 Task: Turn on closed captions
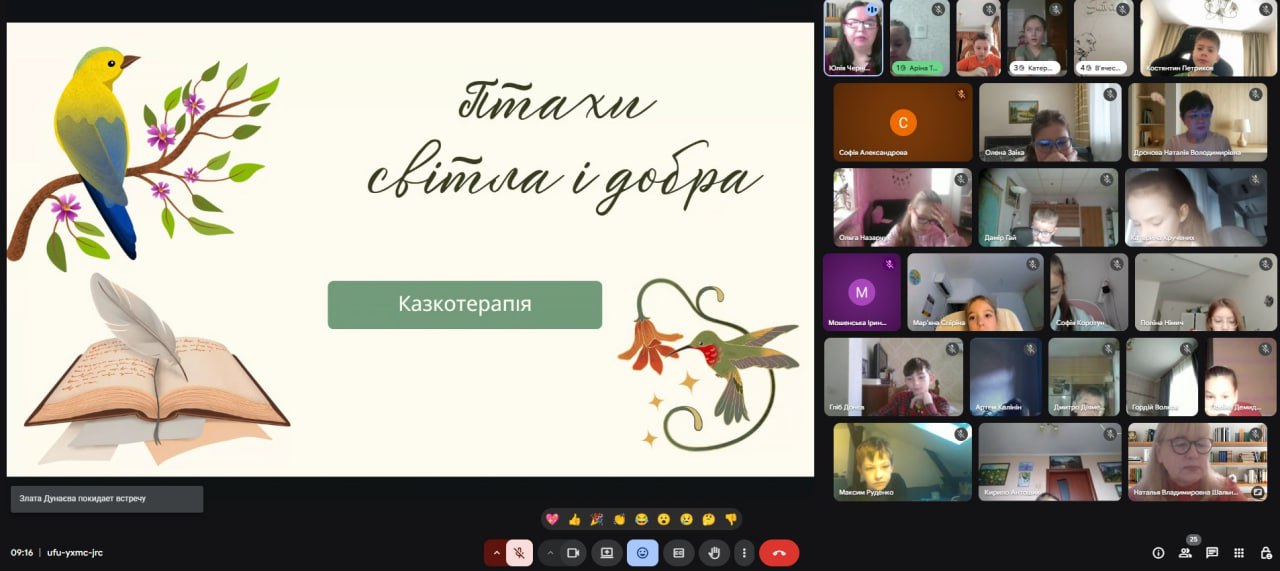(x=678, y=552)
